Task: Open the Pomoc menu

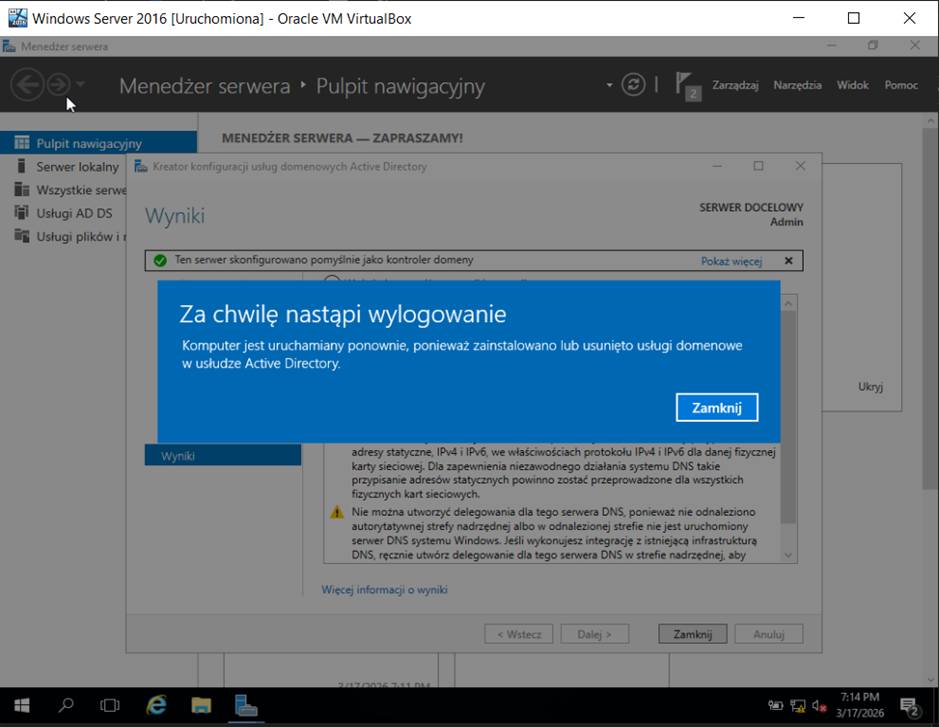Action: point(900,85)
